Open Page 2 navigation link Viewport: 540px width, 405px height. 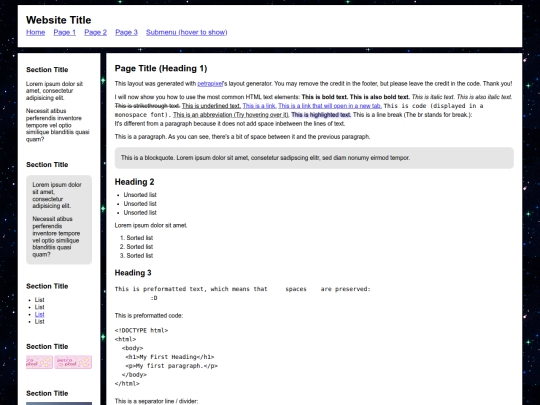click(95, 32)
